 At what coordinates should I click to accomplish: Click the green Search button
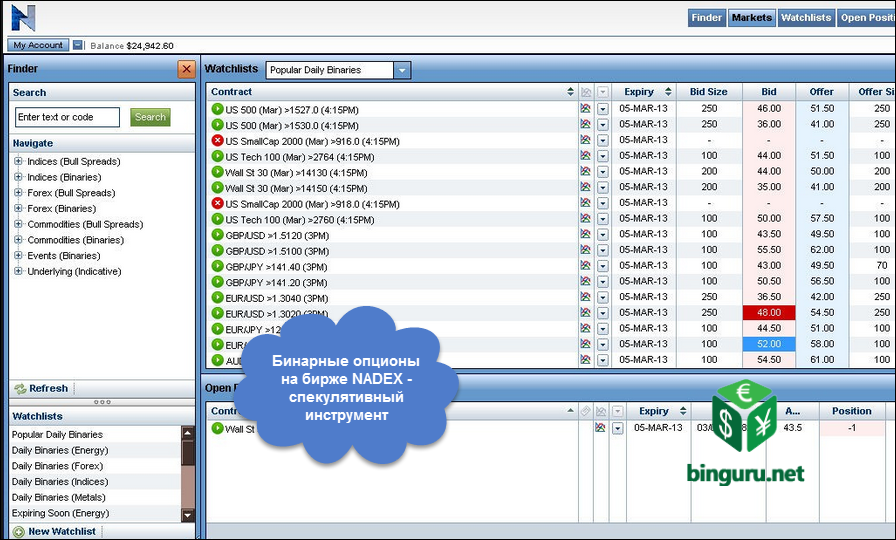pyautogui.click(x=150, y=117)
